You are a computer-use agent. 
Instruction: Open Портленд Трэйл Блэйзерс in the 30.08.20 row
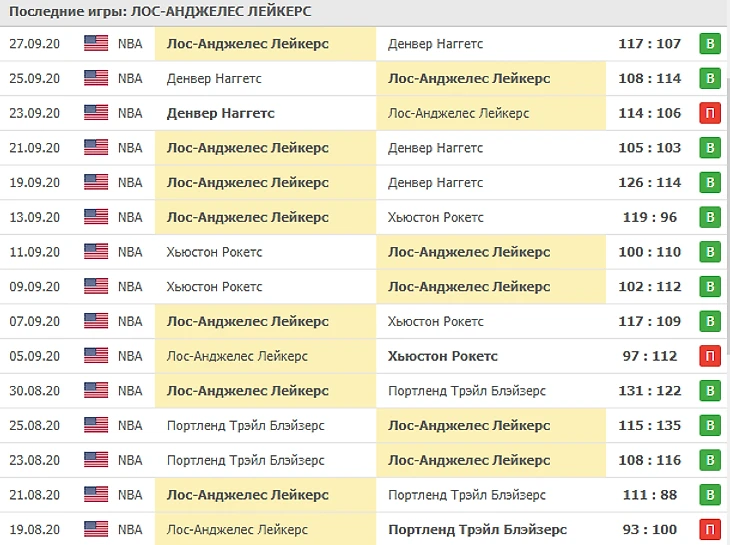[x=466, y=391]
